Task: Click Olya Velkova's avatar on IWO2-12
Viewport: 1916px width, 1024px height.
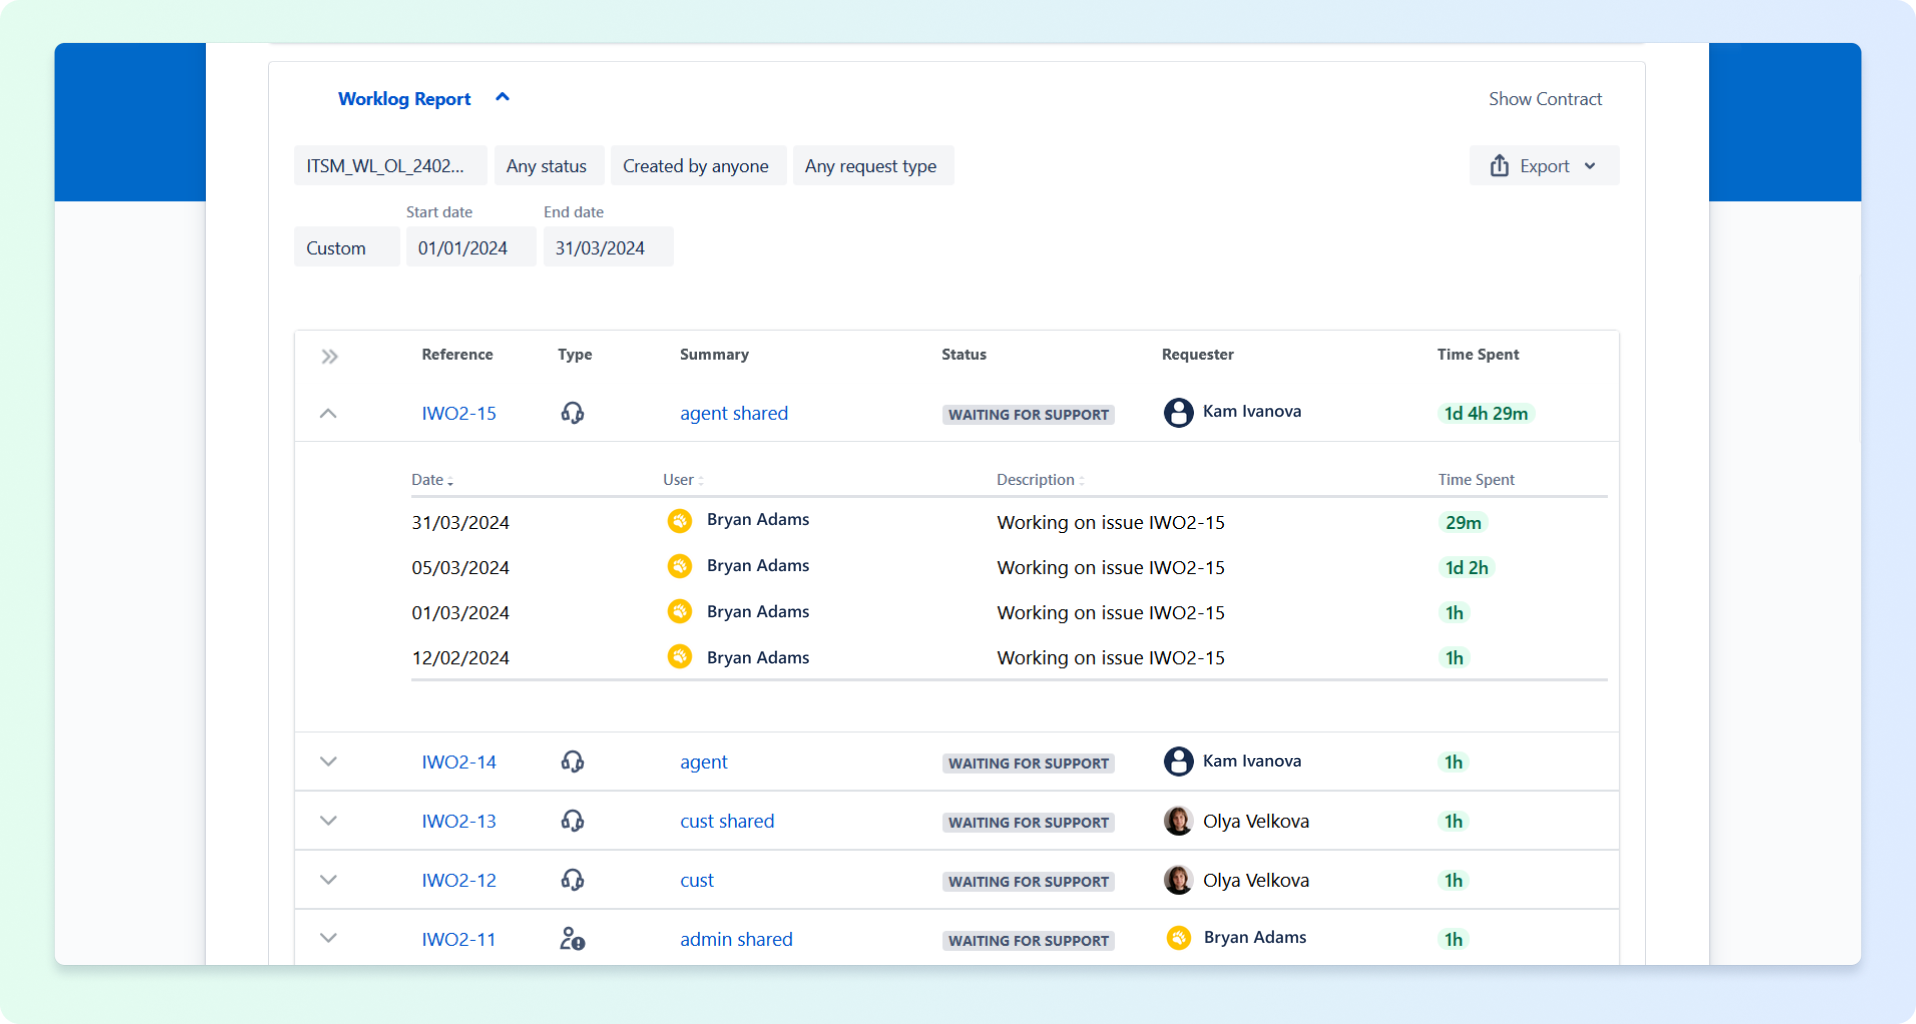Action: (x=1178, y=880)
